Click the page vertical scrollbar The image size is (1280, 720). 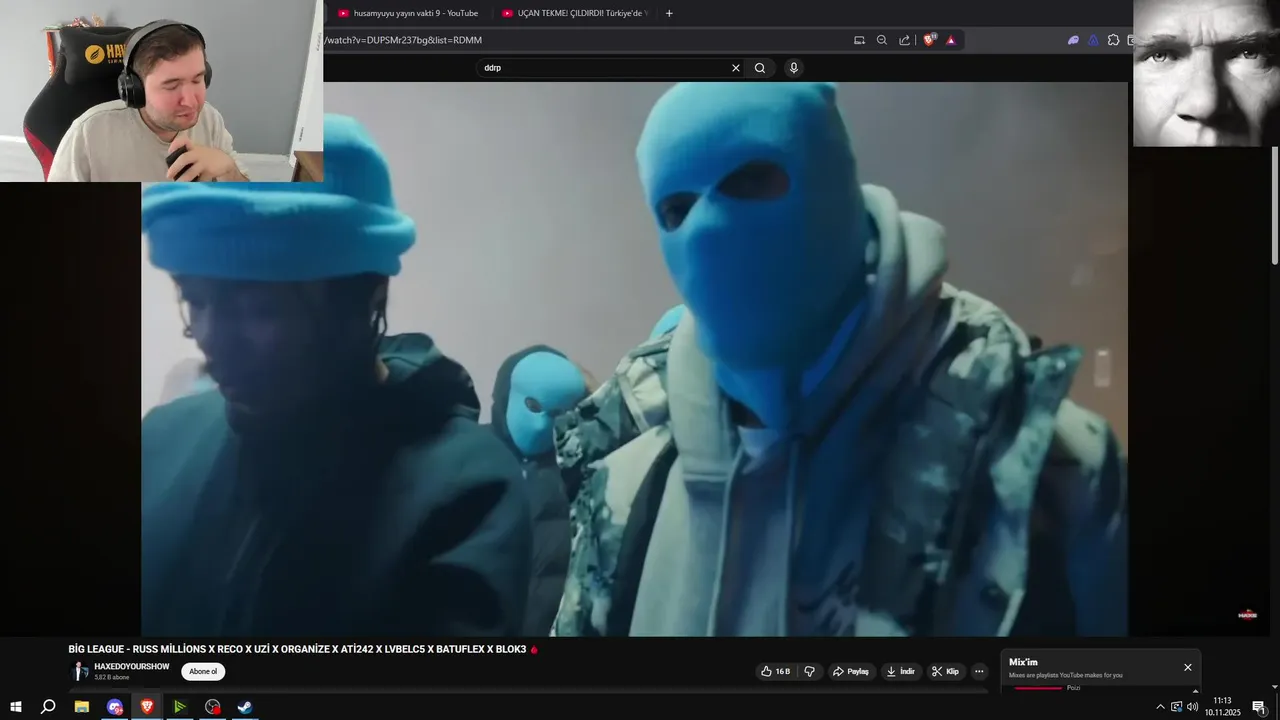[x=1274, y=205]
